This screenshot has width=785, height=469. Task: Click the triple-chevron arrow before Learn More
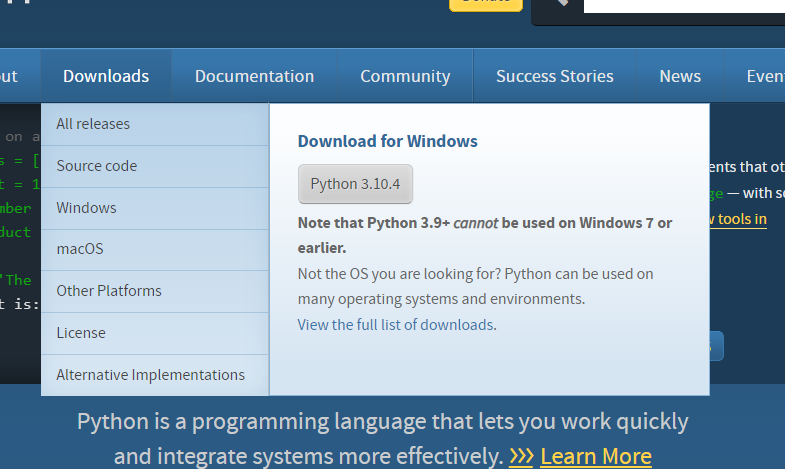pyautogui.click(x=521, y=456)
